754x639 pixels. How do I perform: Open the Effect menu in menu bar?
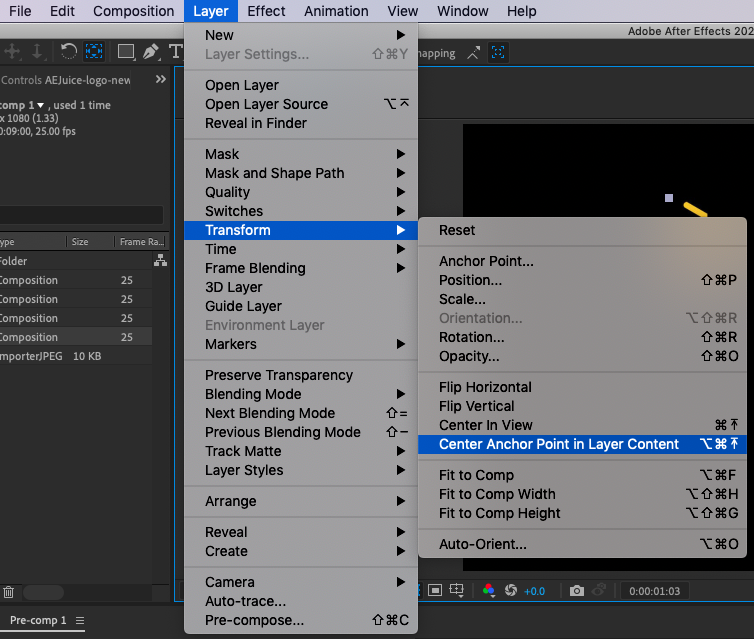click(266, 11)
